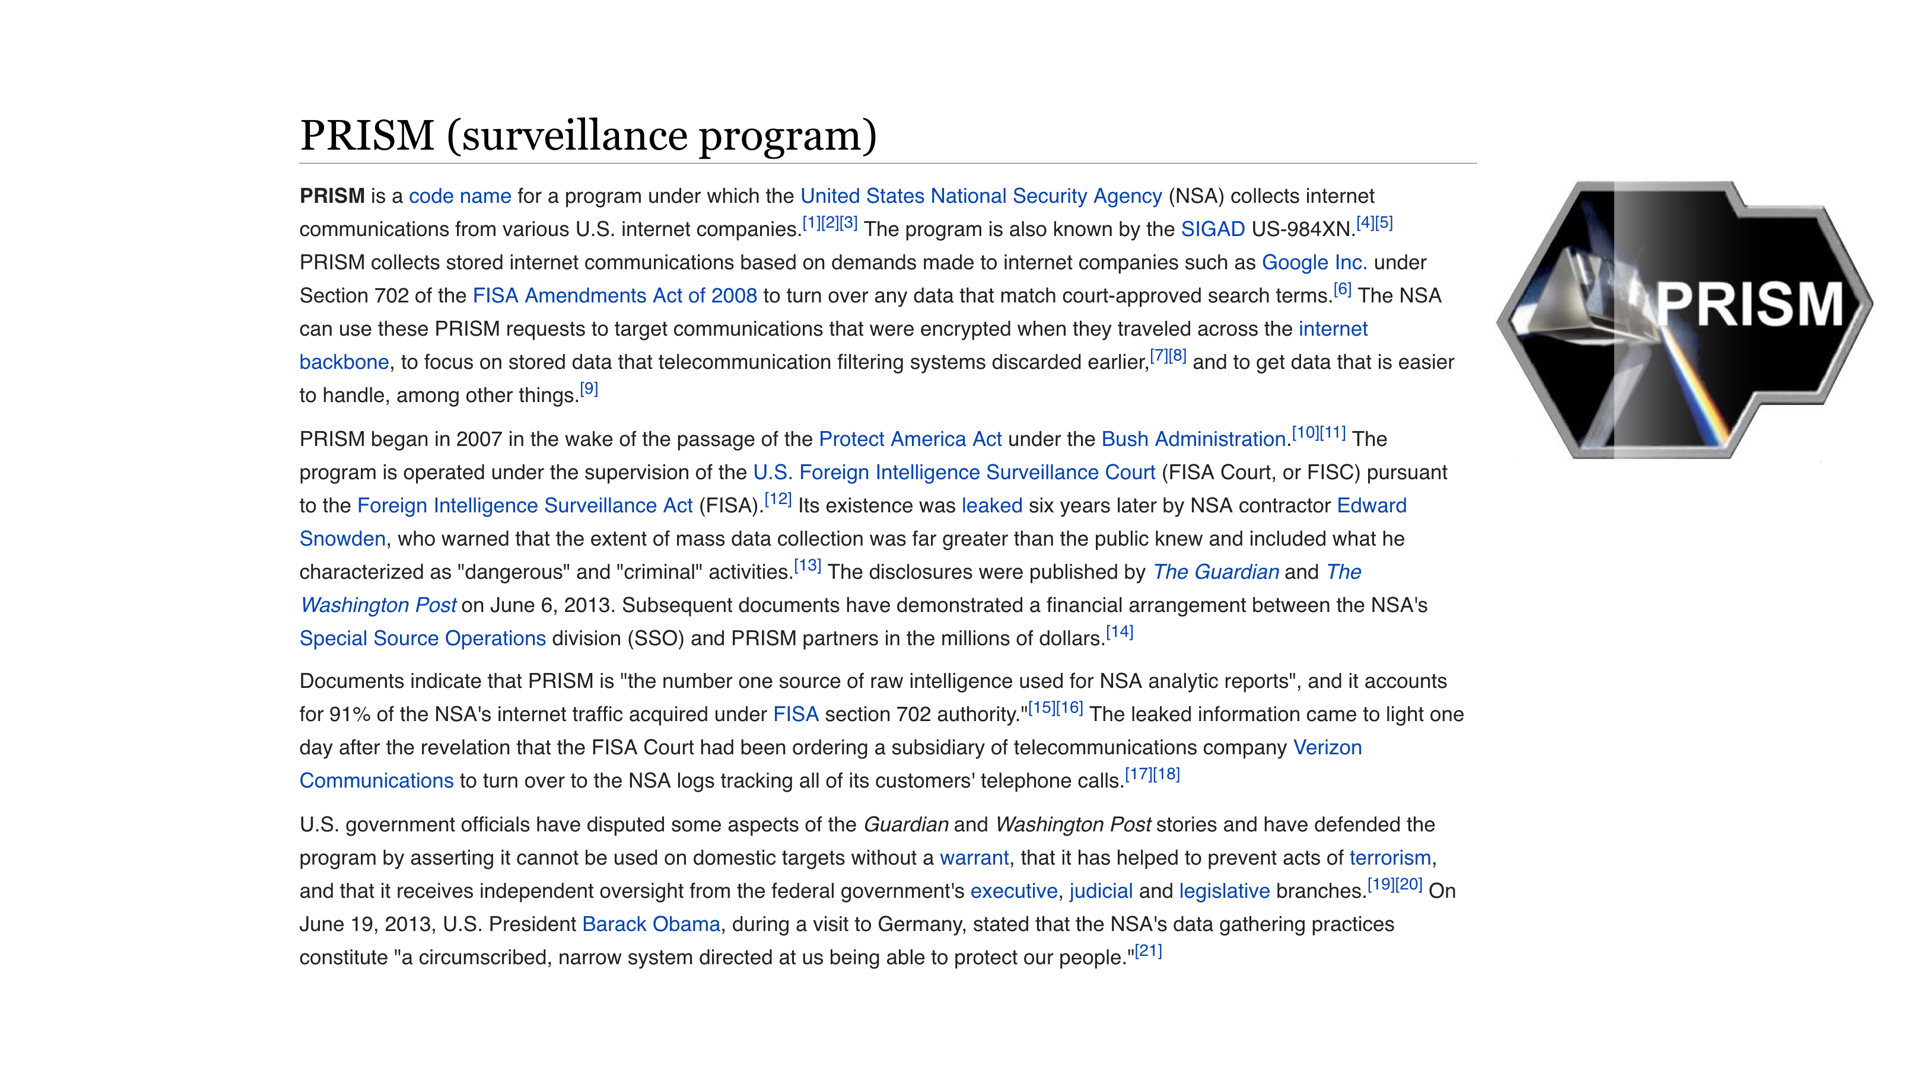Open the 'Communications' link text
Screen dimensions: 1920x1080
377,781
